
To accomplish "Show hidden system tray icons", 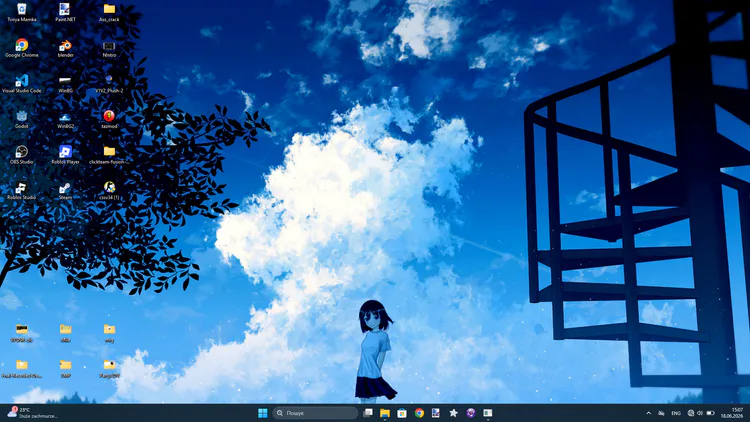I will pos(649,413).
